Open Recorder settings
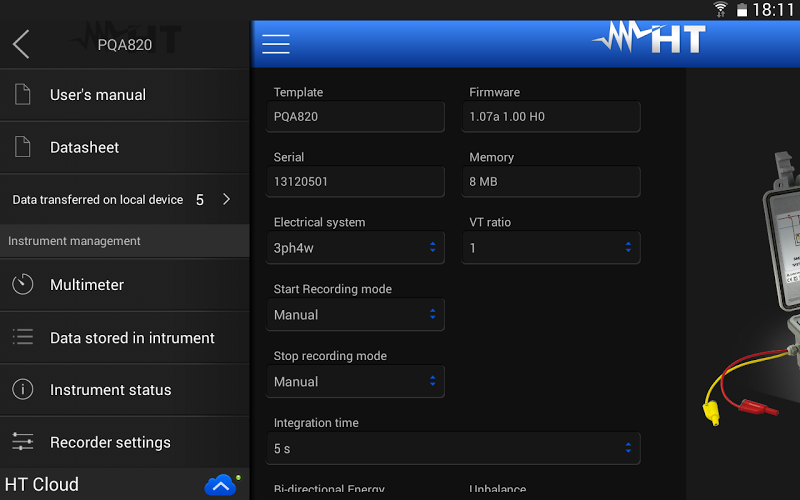This screenshot has height=500, width=800. tap(124, 442)
